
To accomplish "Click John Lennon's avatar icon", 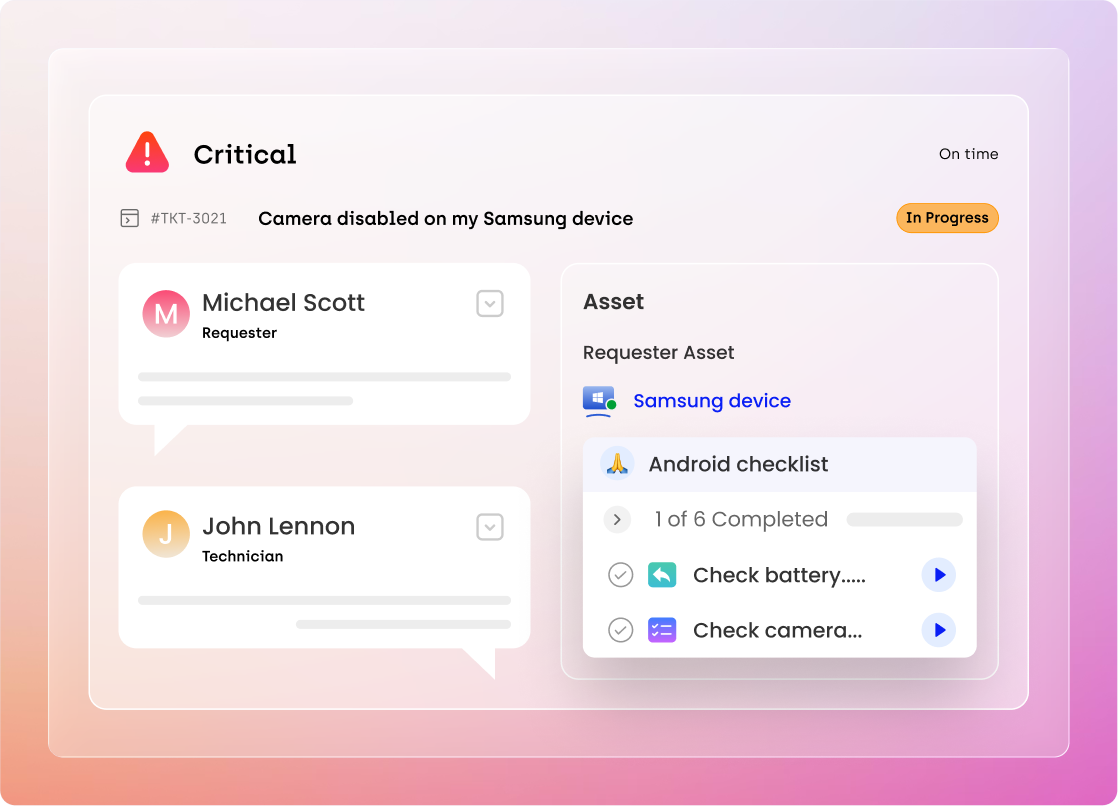I will 166,534.
